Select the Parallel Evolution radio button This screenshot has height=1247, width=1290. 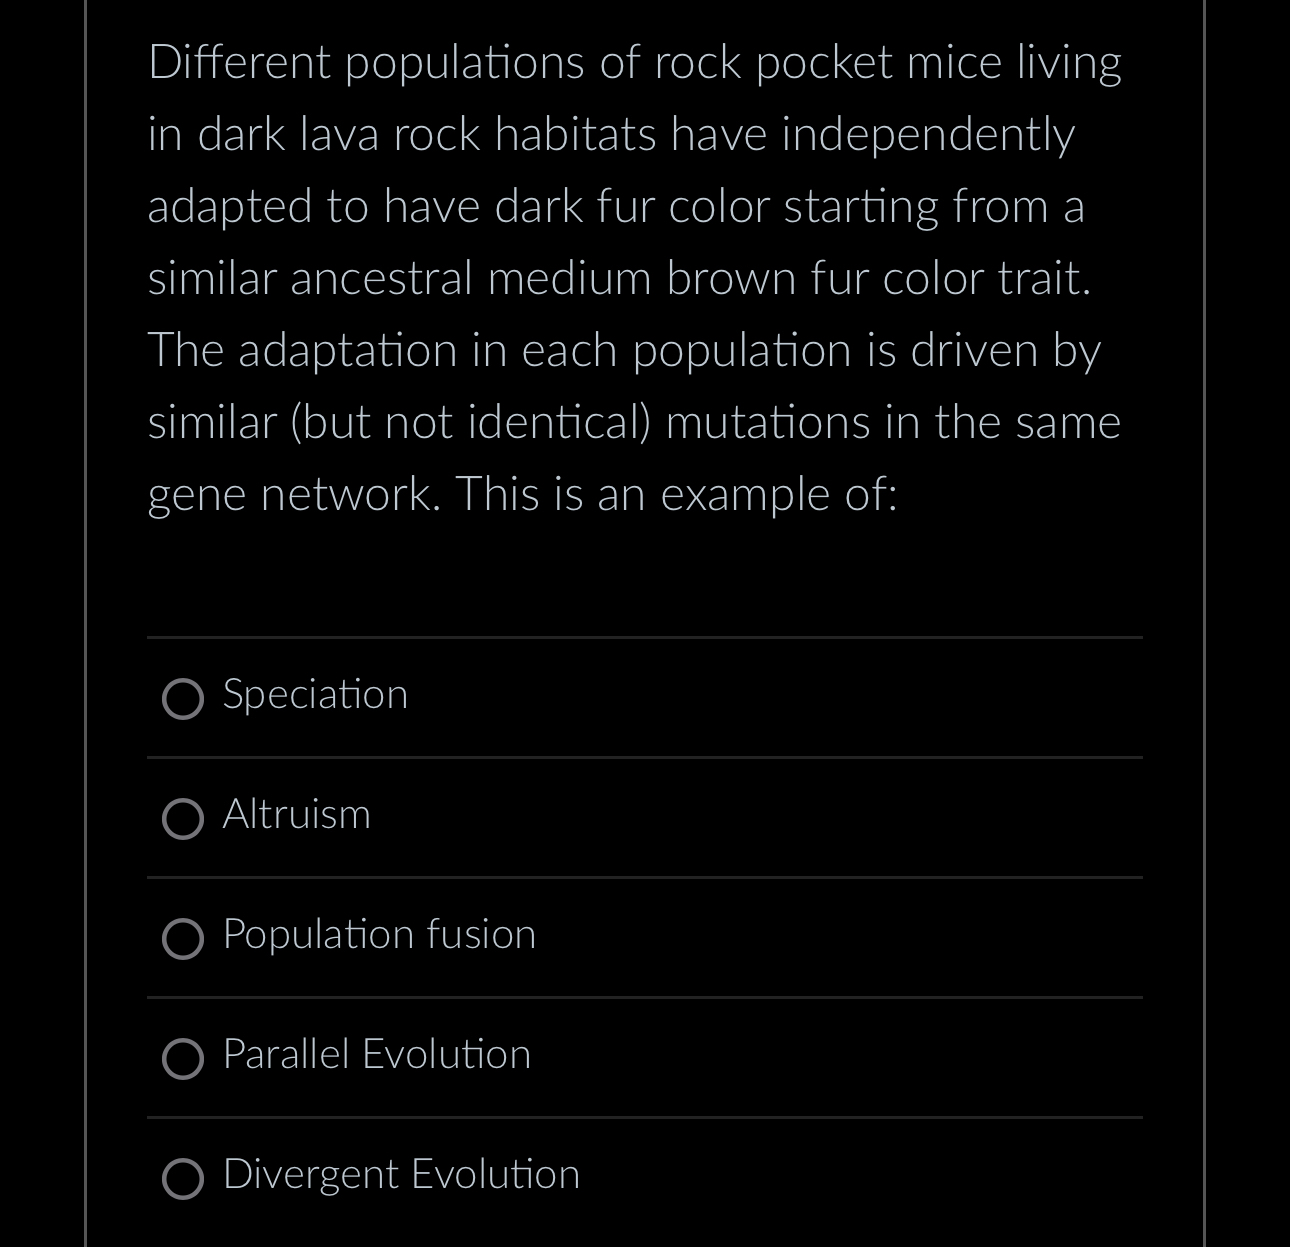(183, 1059)
